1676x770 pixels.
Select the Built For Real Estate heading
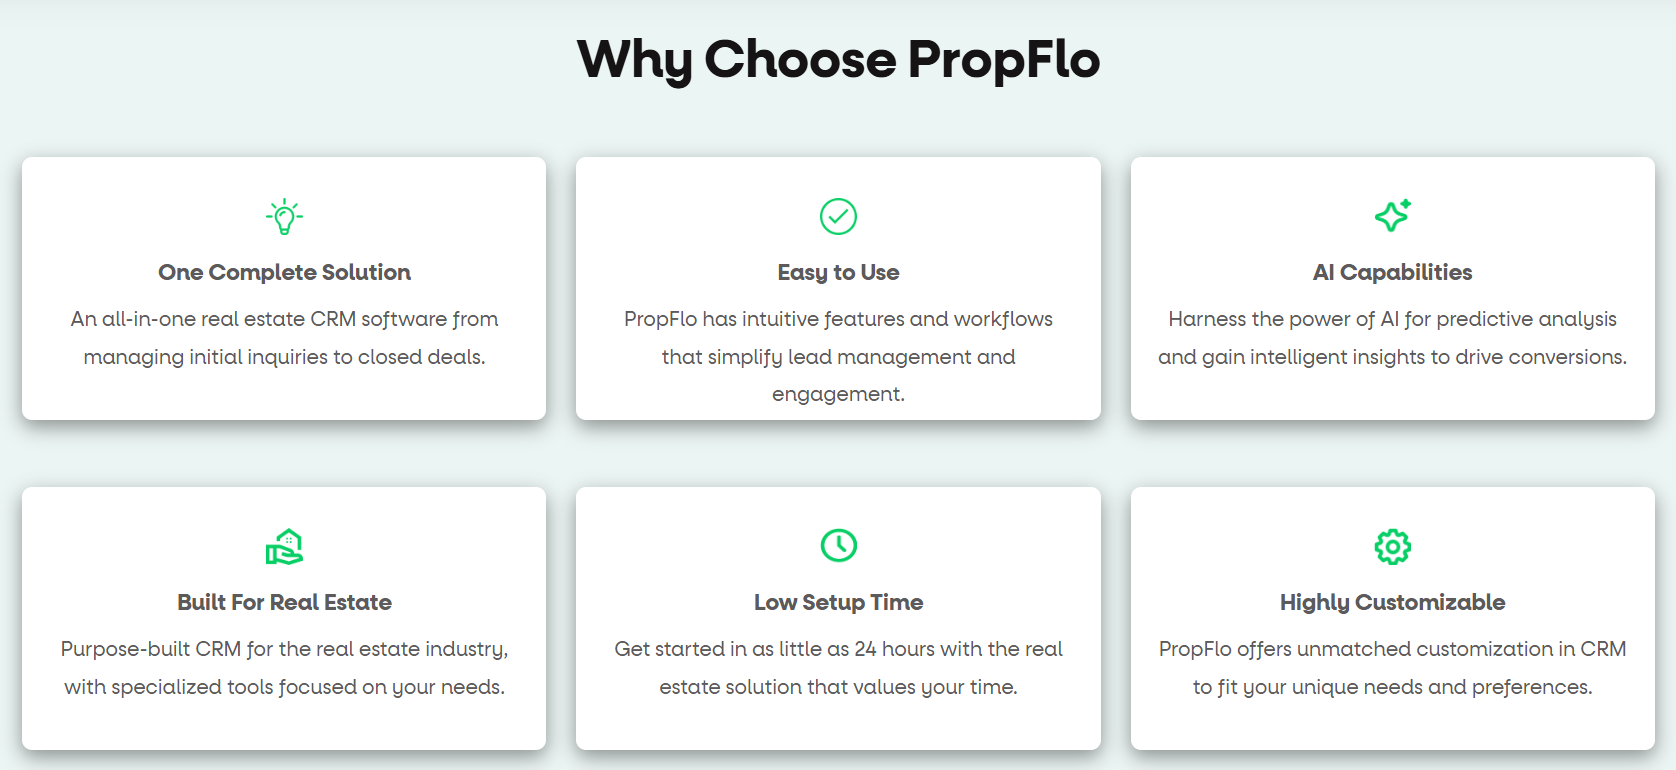(284, 602)
